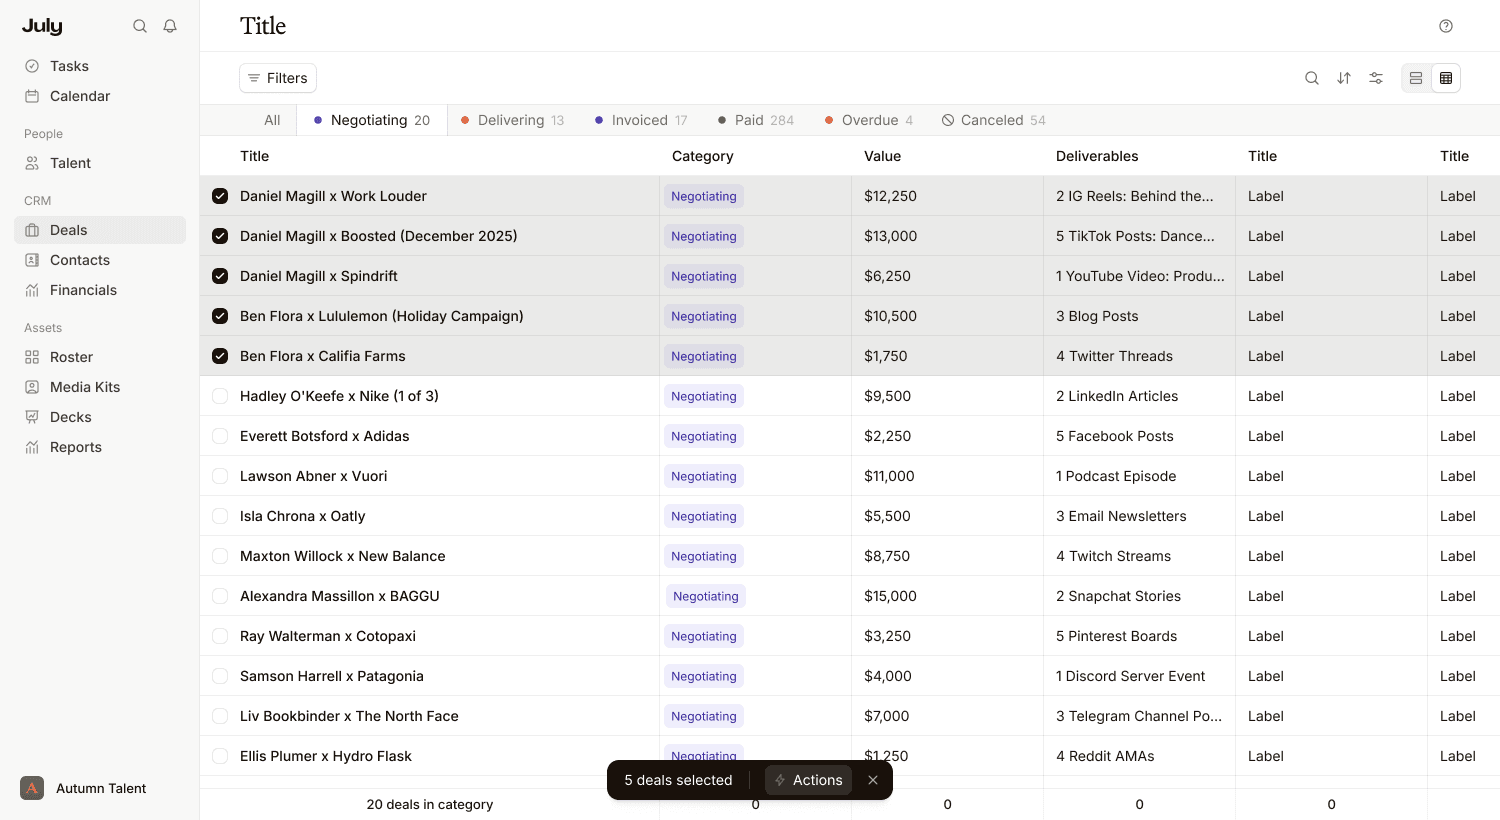Click the July logo
Viewport: 1500px width, 820px height.
tap(42, 26)
